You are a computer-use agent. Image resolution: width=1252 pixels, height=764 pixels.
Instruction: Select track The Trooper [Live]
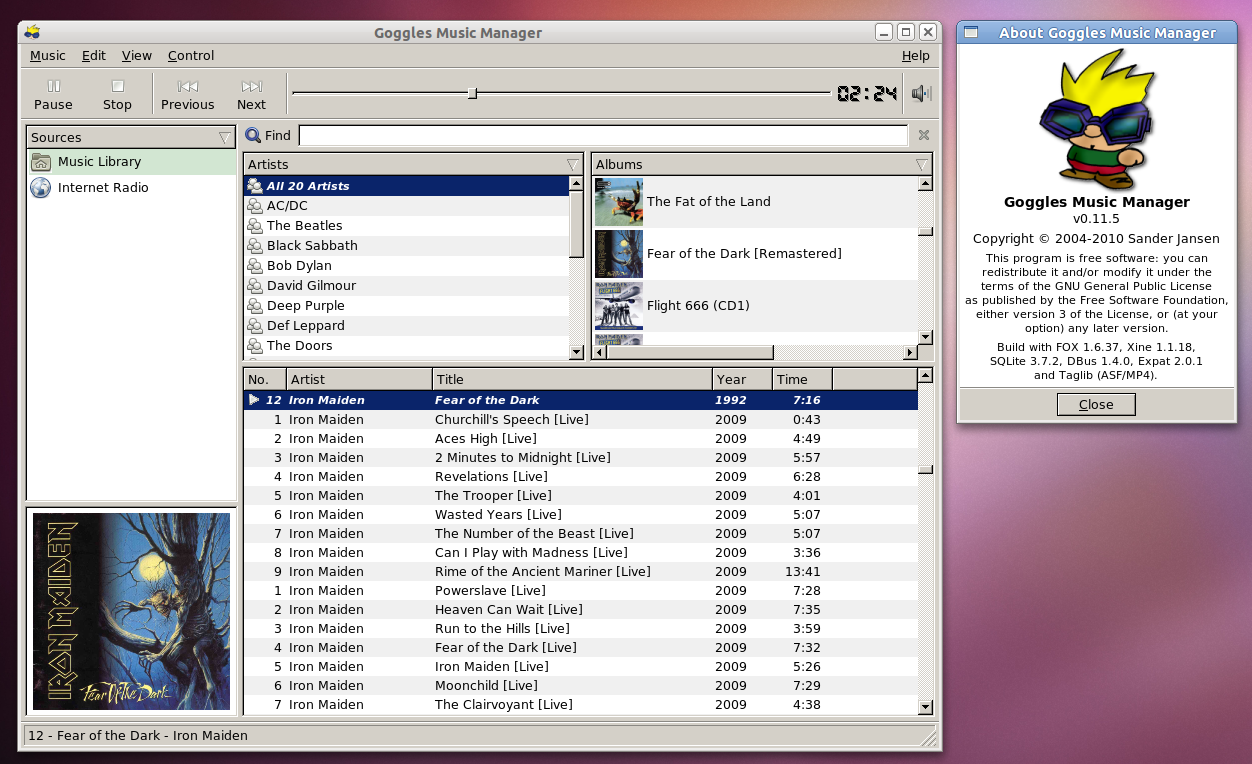point(580,495)
